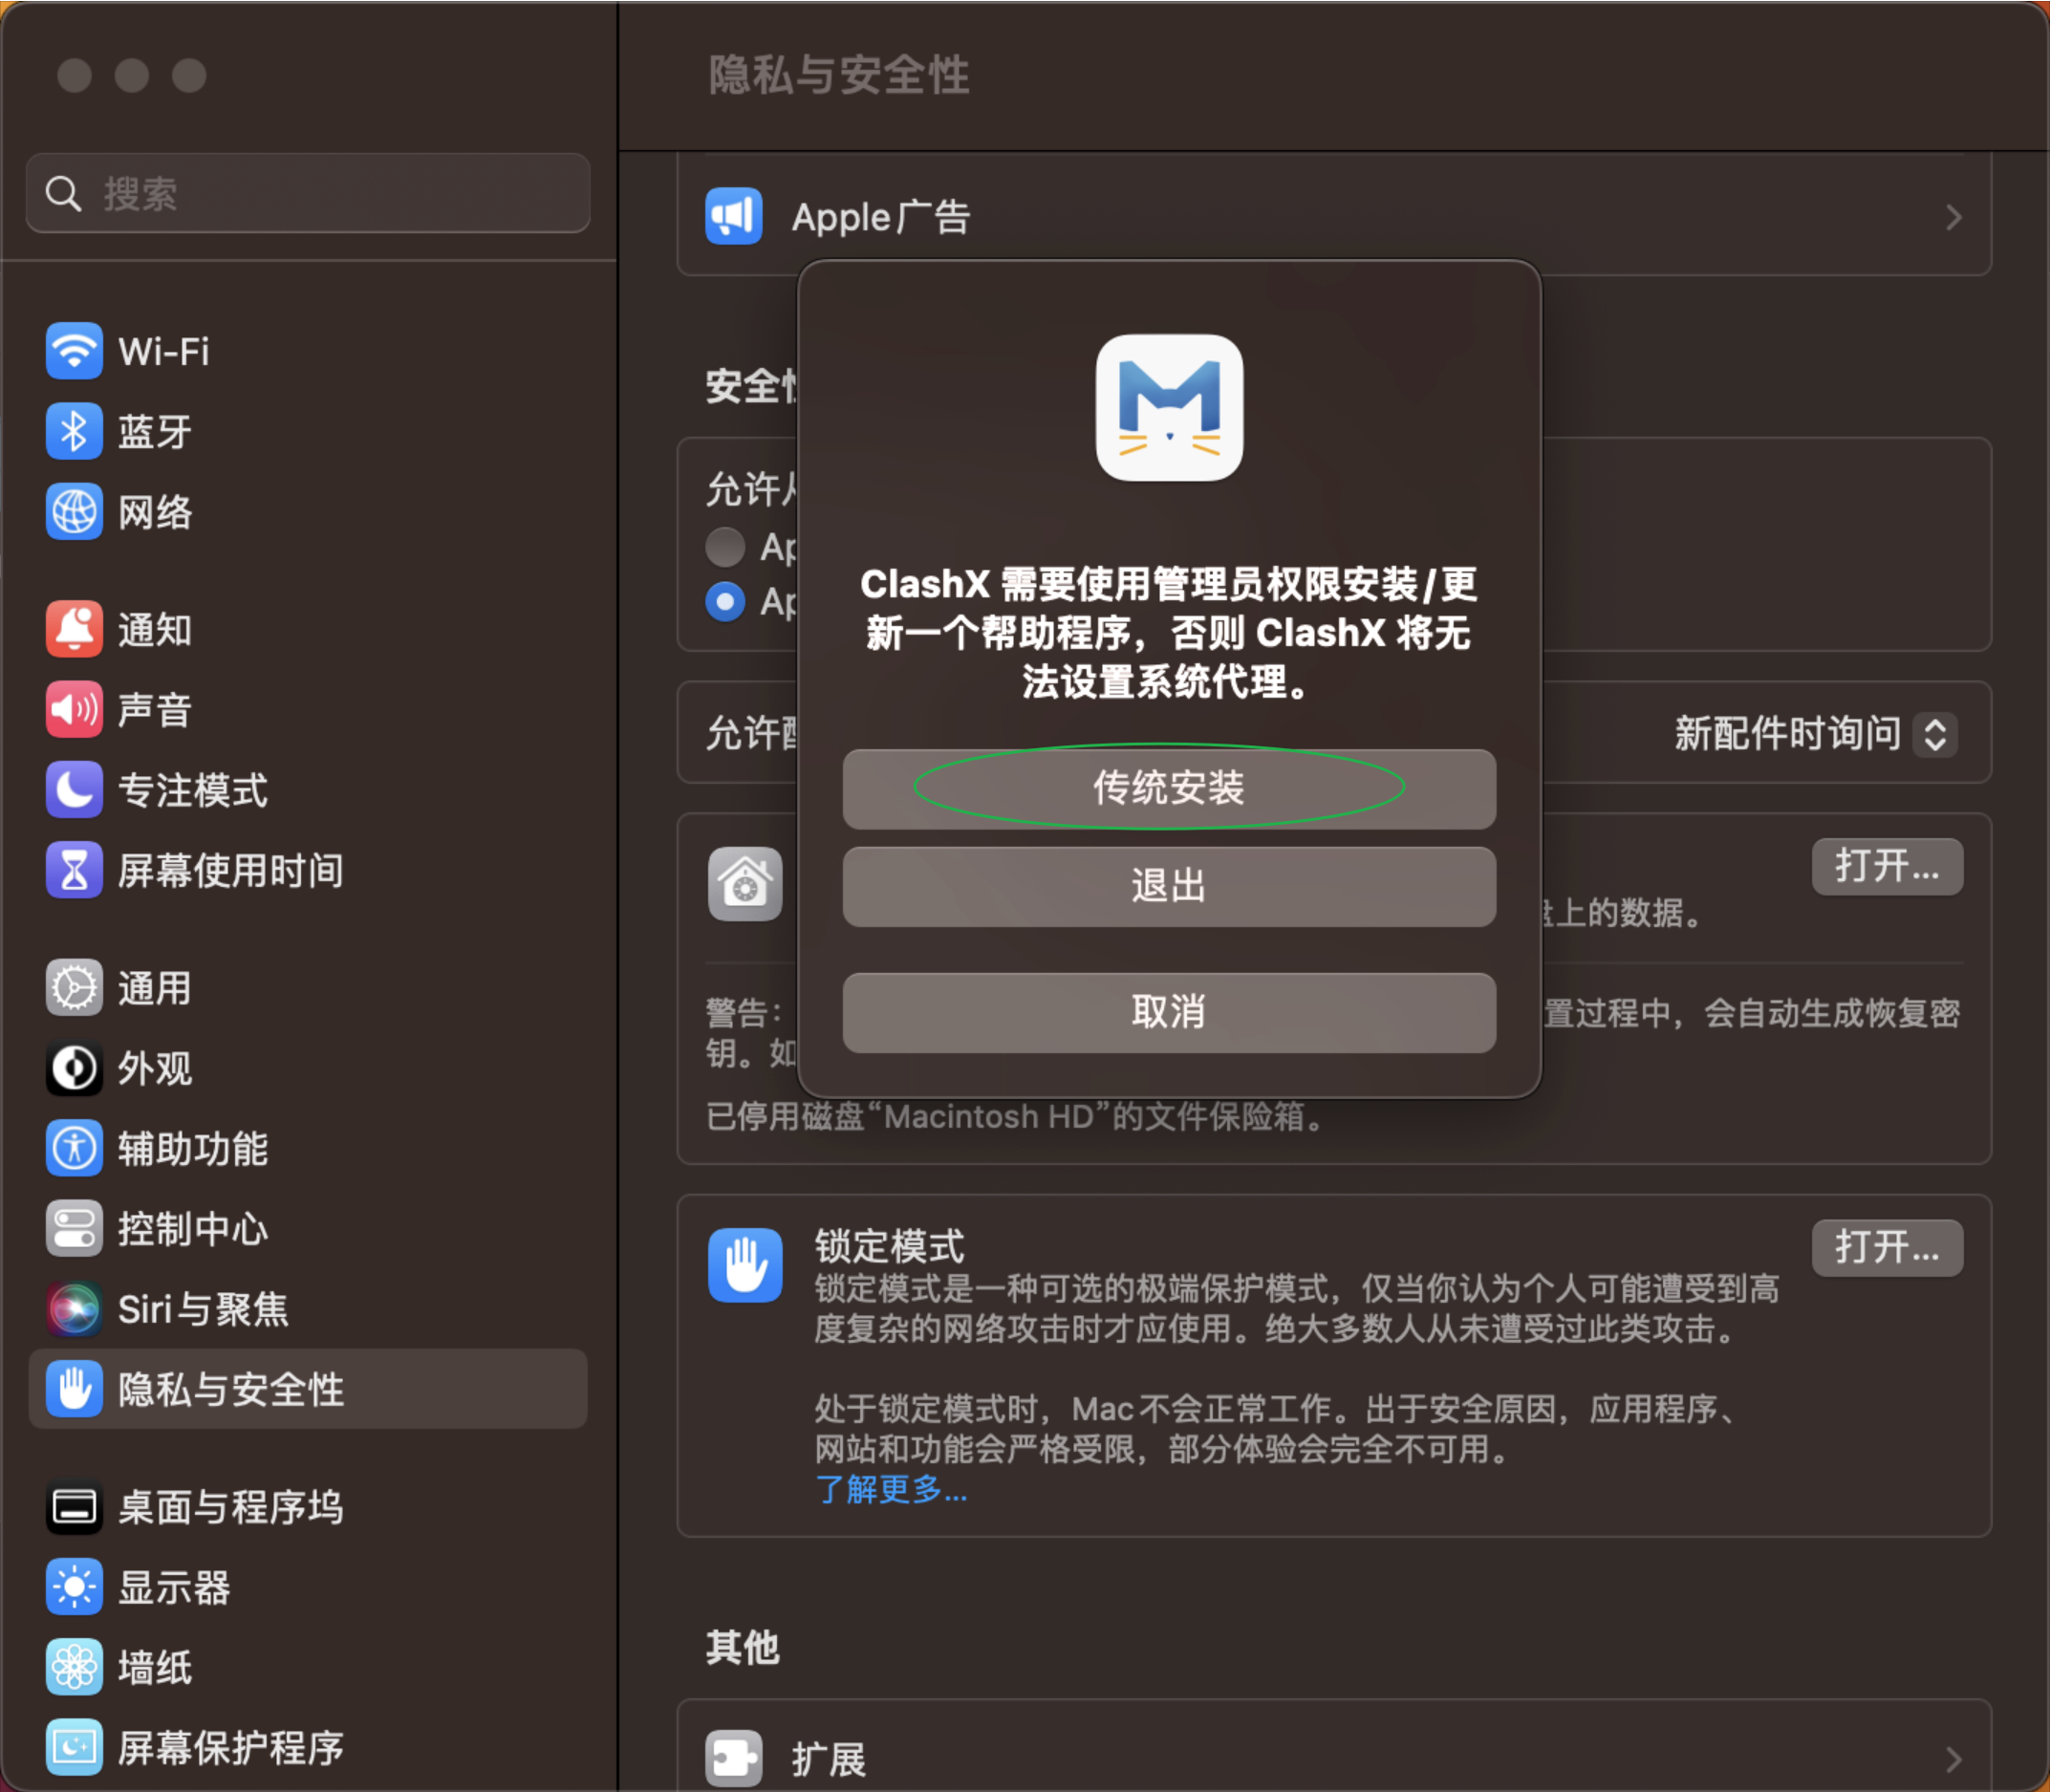Expand the Apple广告 row chevron
2050x1792 pixels.
[x=1953, y=217]
